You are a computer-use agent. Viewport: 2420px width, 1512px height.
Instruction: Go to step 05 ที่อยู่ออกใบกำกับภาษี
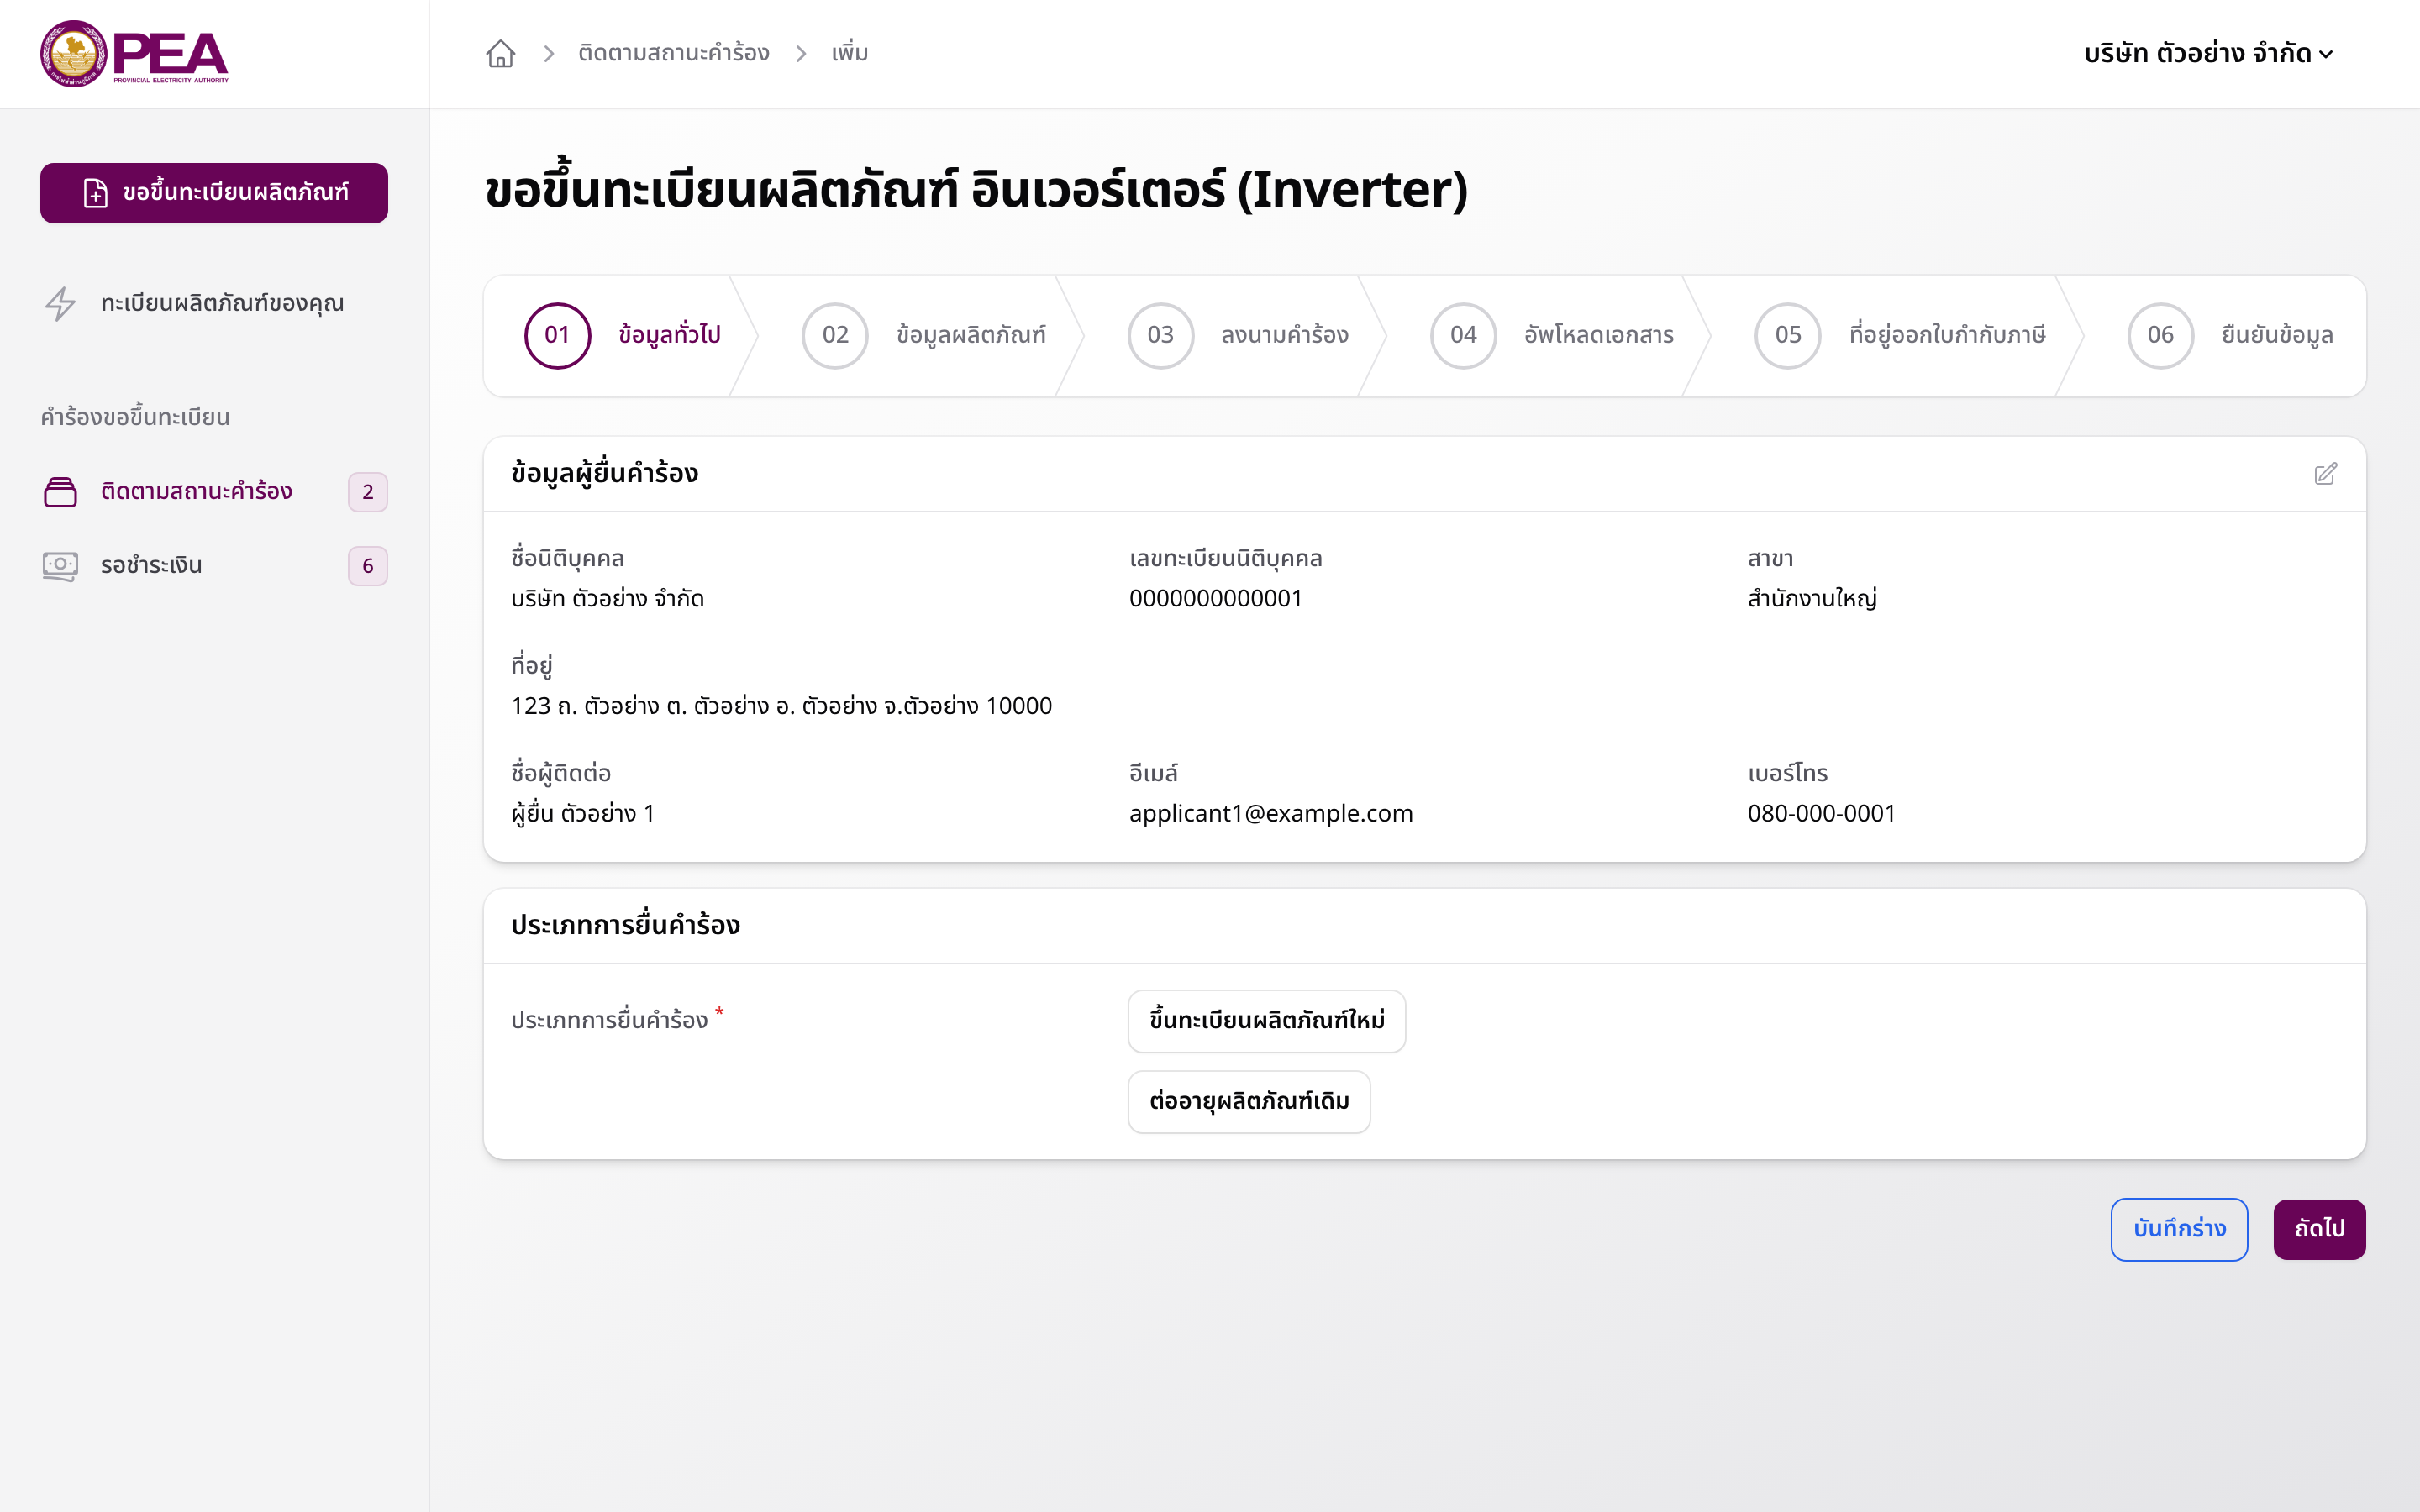1900,336
